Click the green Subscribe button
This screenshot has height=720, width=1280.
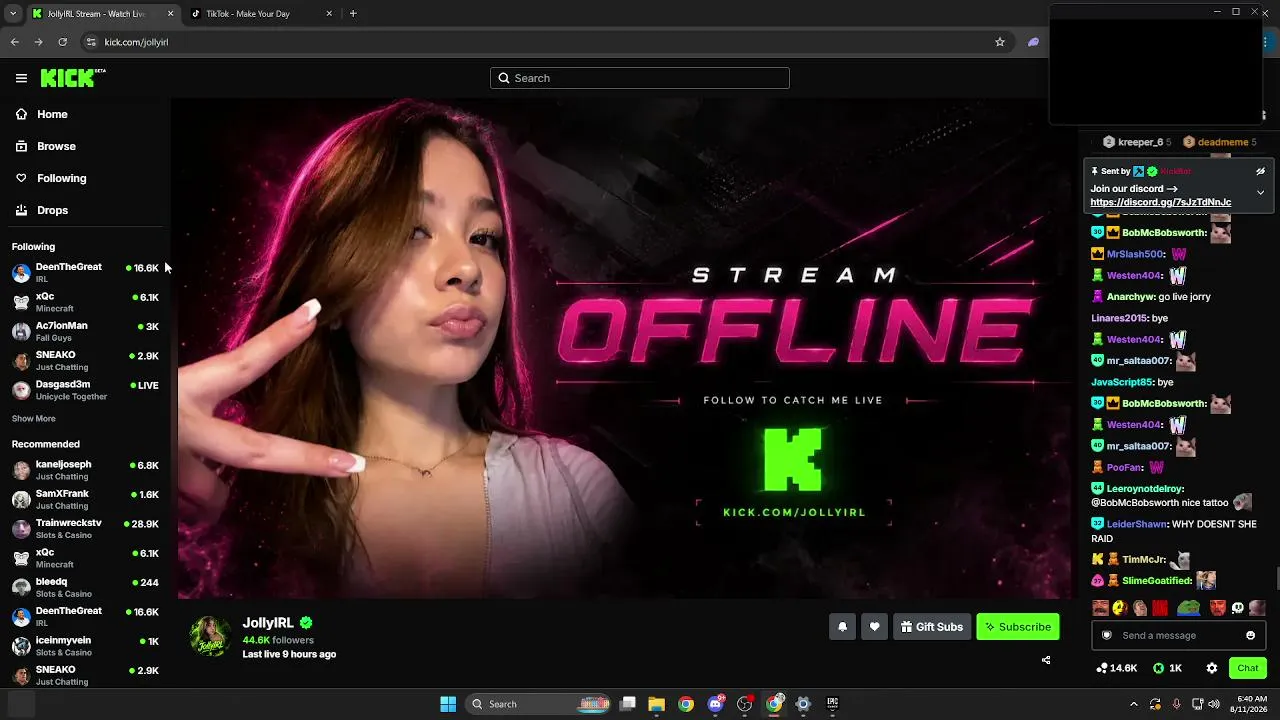pos(1018,627)
